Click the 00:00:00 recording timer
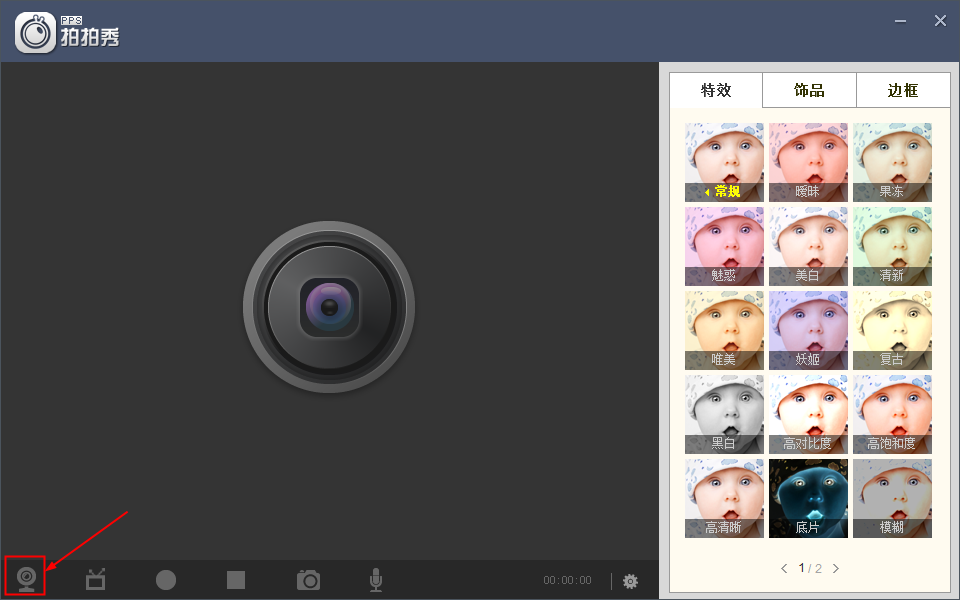Image resolution: width=960 pixels, height=600 pixels. pos(568,580)
